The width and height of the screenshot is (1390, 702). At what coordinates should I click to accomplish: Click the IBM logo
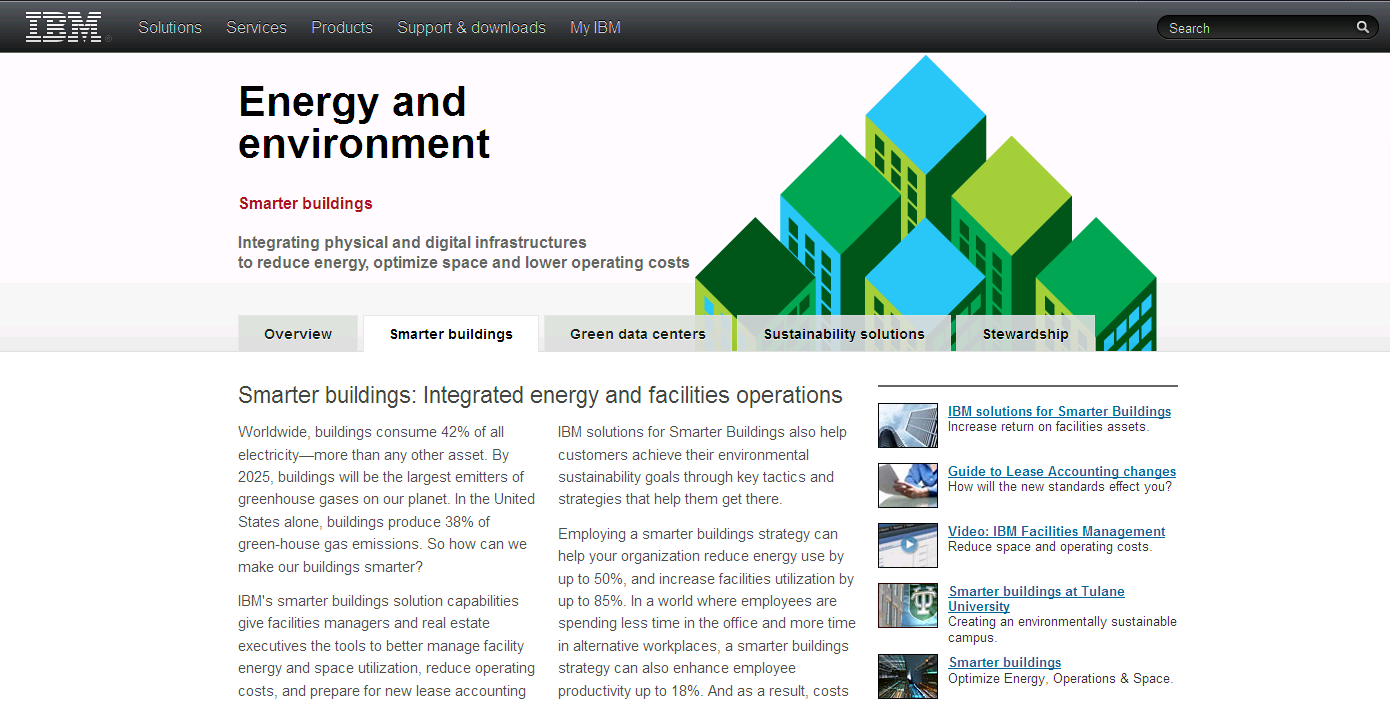click(63, 27)
